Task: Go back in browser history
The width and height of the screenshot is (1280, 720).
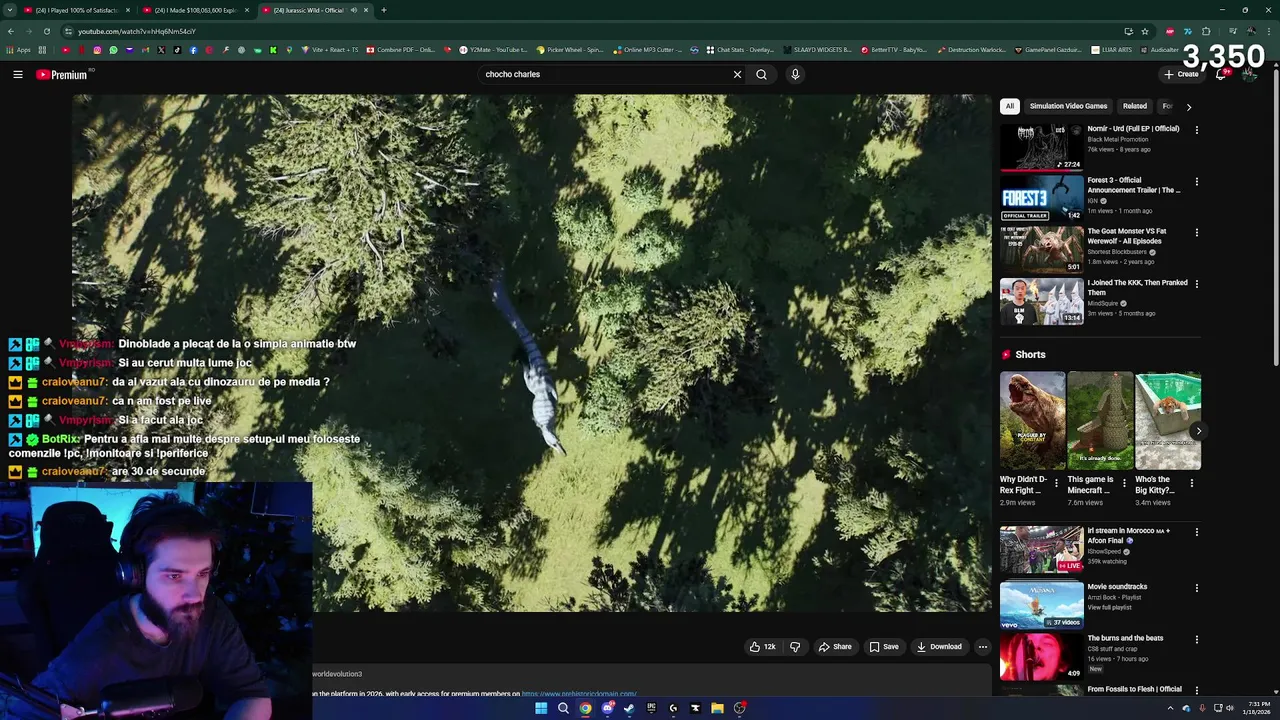Action: pos(10,31)
